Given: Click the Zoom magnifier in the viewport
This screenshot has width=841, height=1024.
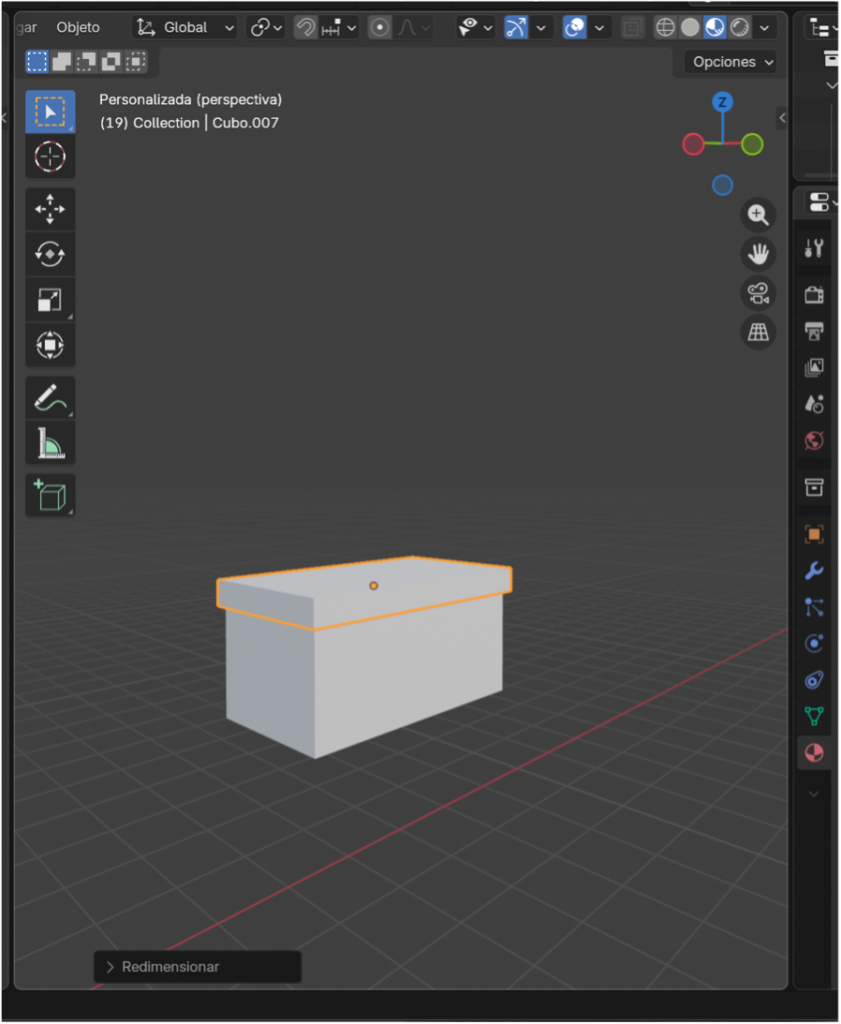Looking at the screenshot, I should coord(758,215).
